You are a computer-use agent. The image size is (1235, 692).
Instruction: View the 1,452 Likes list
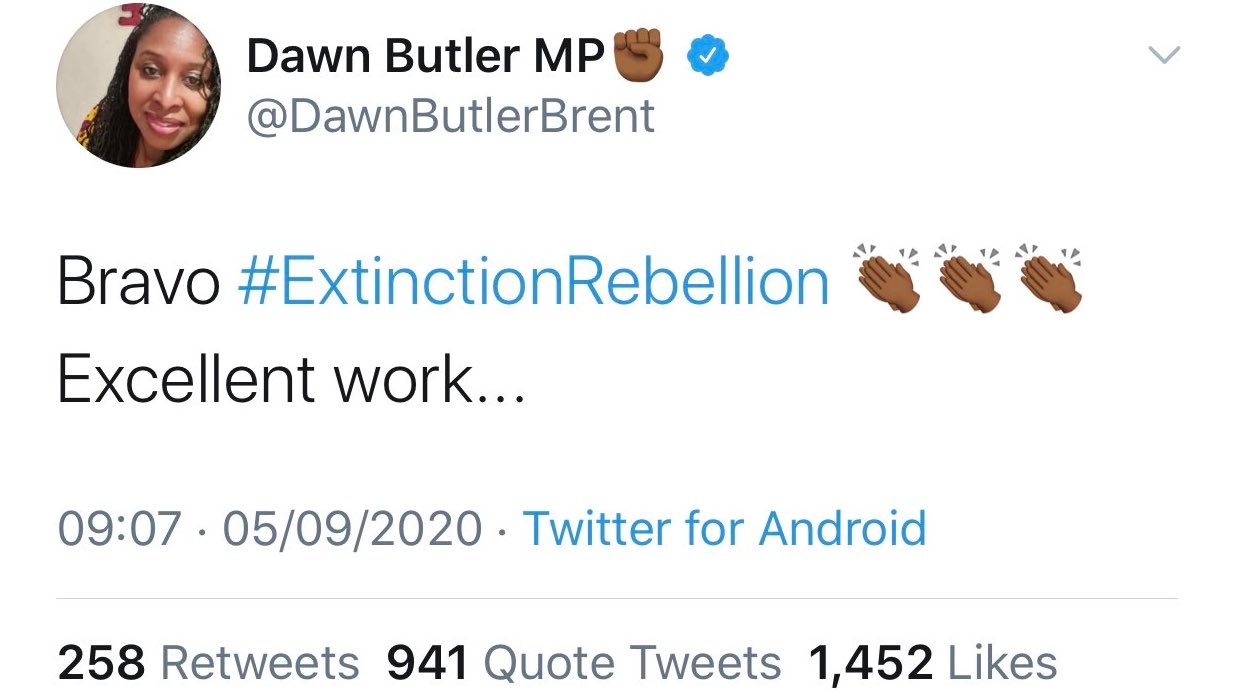(x=932, y=663)
